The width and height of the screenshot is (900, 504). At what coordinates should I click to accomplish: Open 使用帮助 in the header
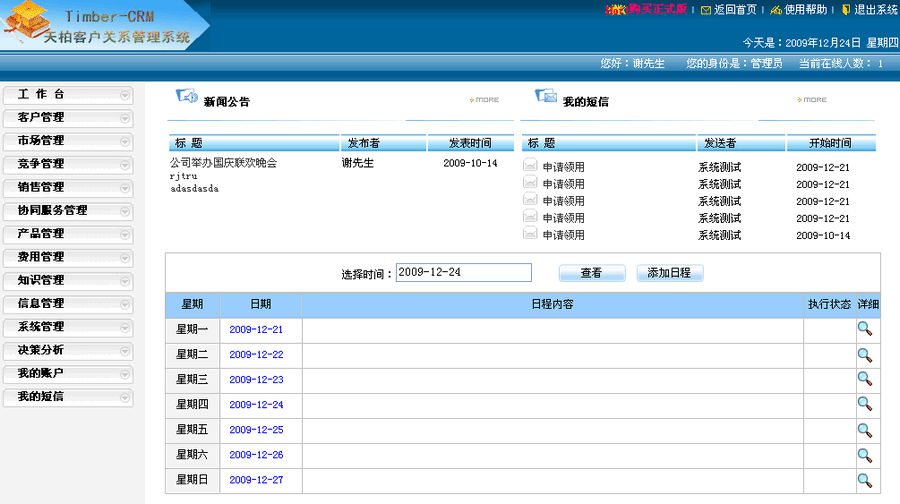pyautogui.click(x=805, y=10)
